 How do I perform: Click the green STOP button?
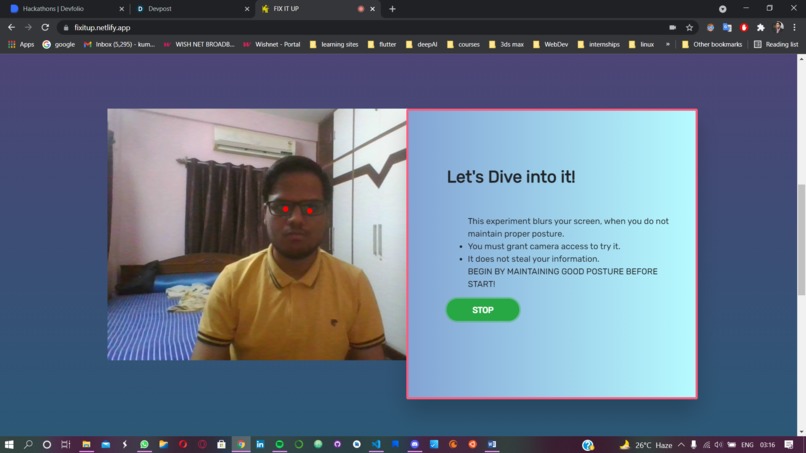pos(483,310)
